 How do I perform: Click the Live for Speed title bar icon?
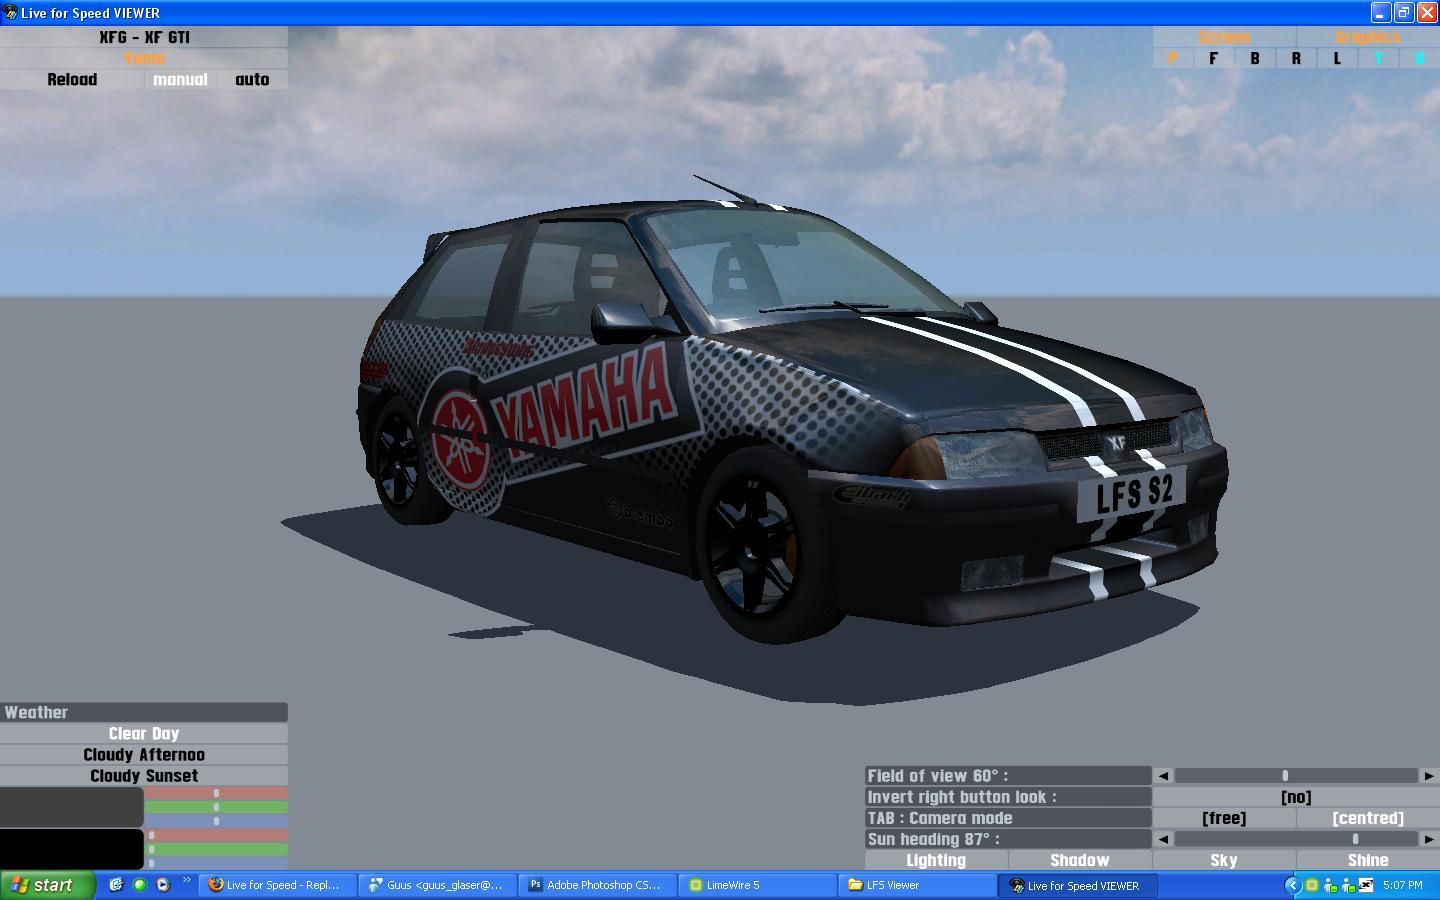tap(10, 13)
